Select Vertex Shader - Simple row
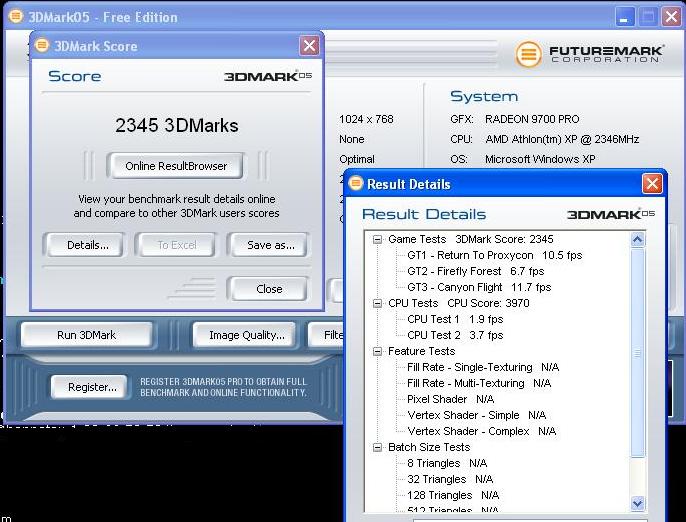 [x=476, y=415]
